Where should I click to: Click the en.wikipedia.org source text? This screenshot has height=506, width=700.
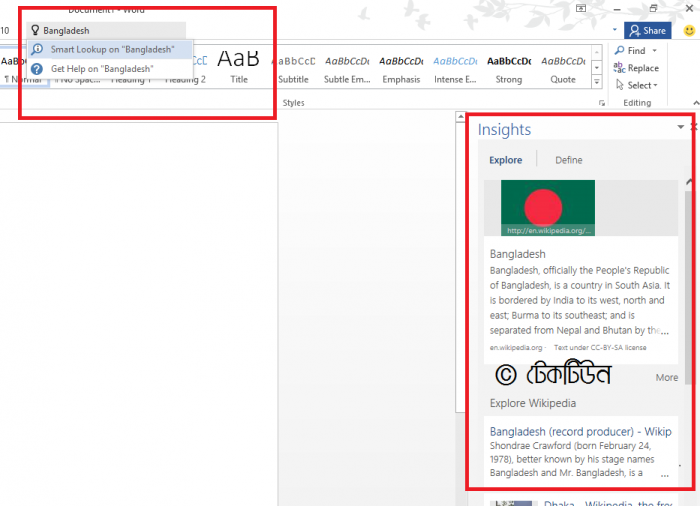516,347
